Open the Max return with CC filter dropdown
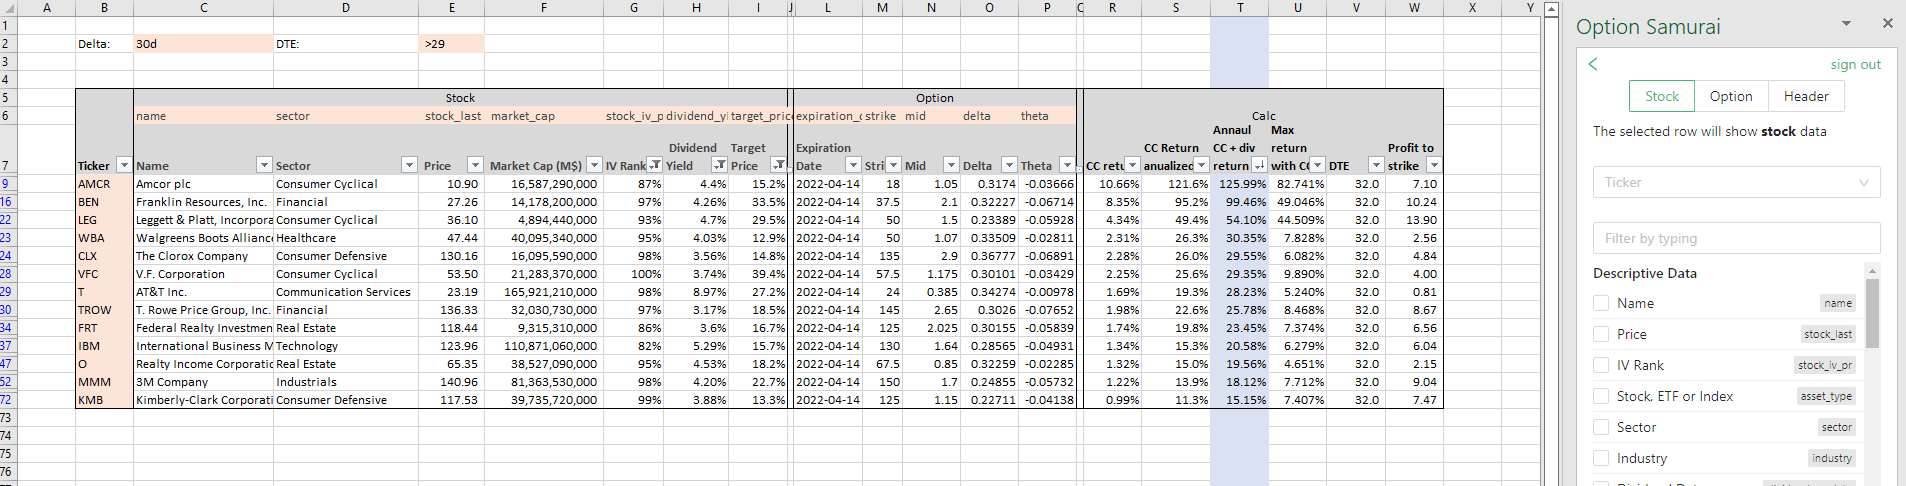This screenshot has width=1906, height=486. point(1317,165)
